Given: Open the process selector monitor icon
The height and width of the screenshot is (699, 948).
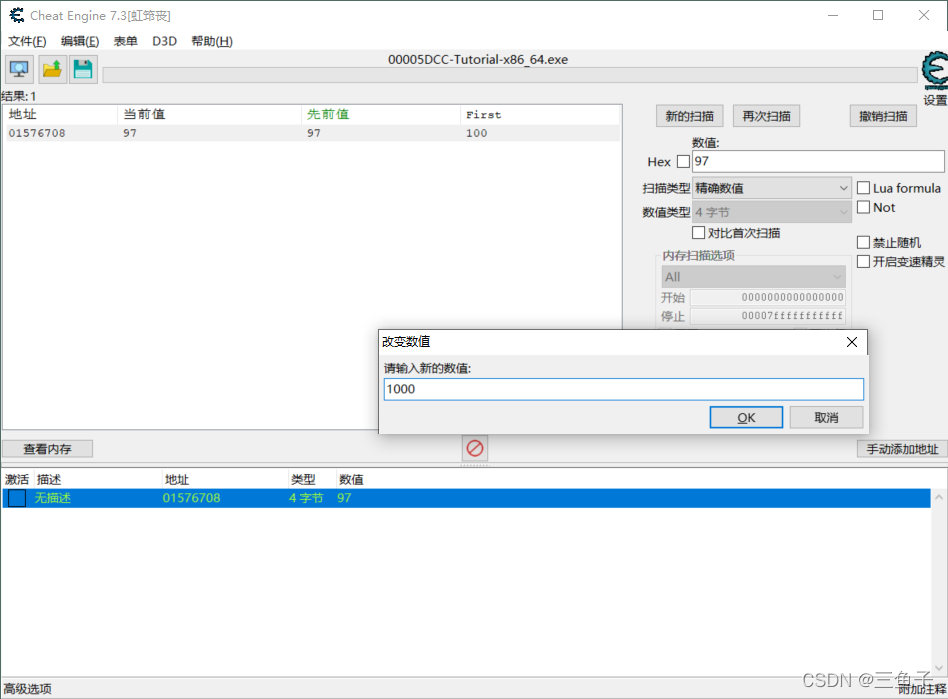Looking at the screenshot, I should click(x=20, y=70).
